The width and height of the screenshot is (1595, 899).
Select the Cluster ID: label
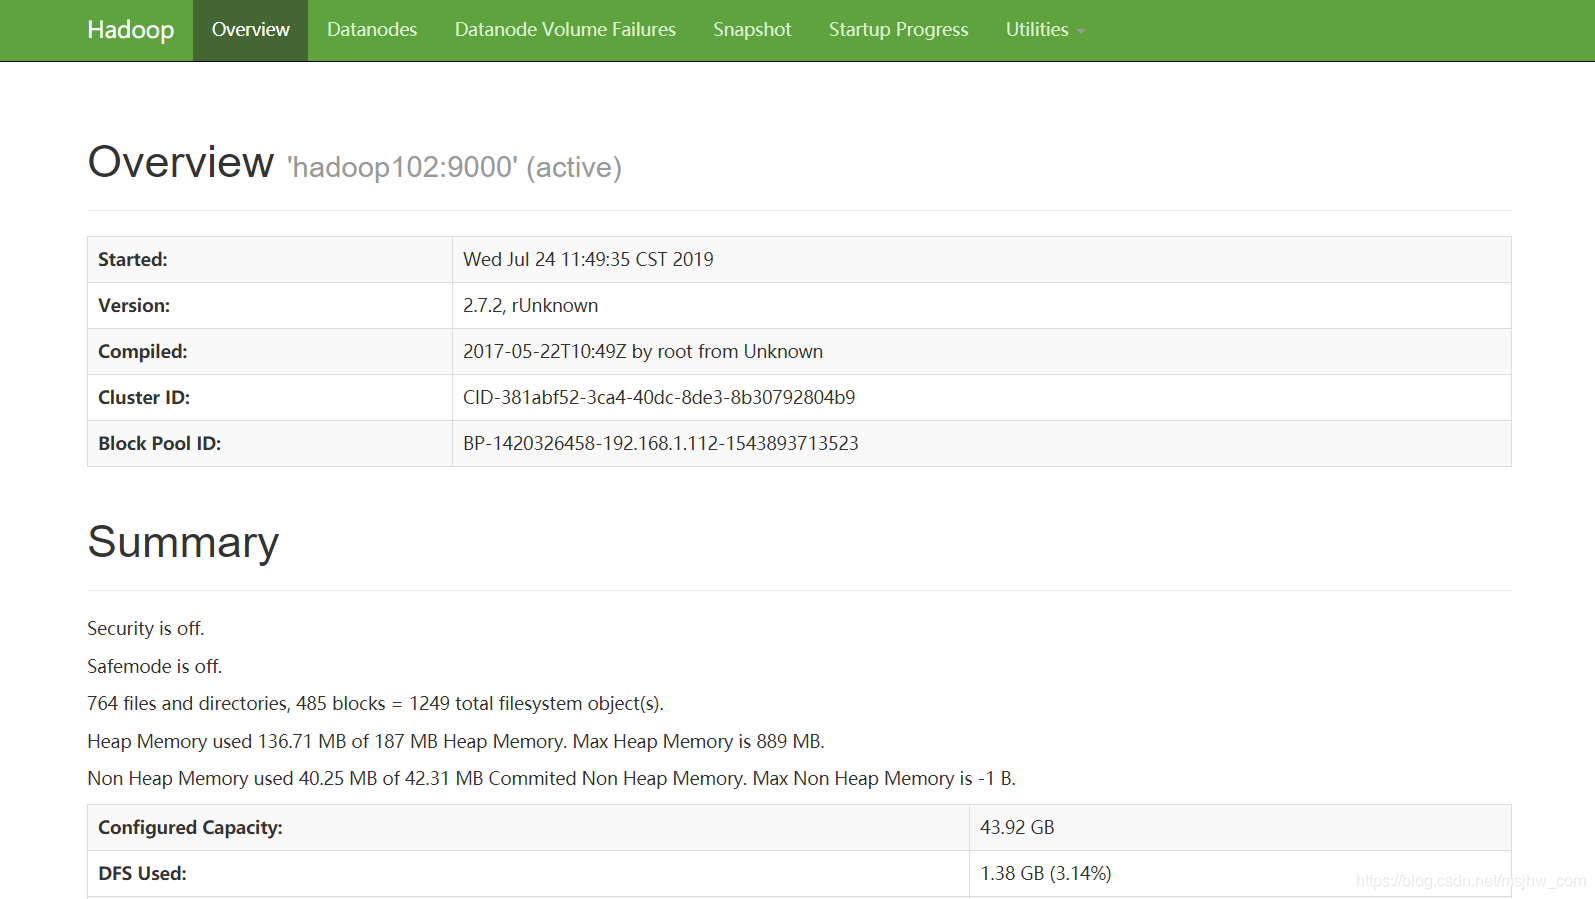coord(144,397)
